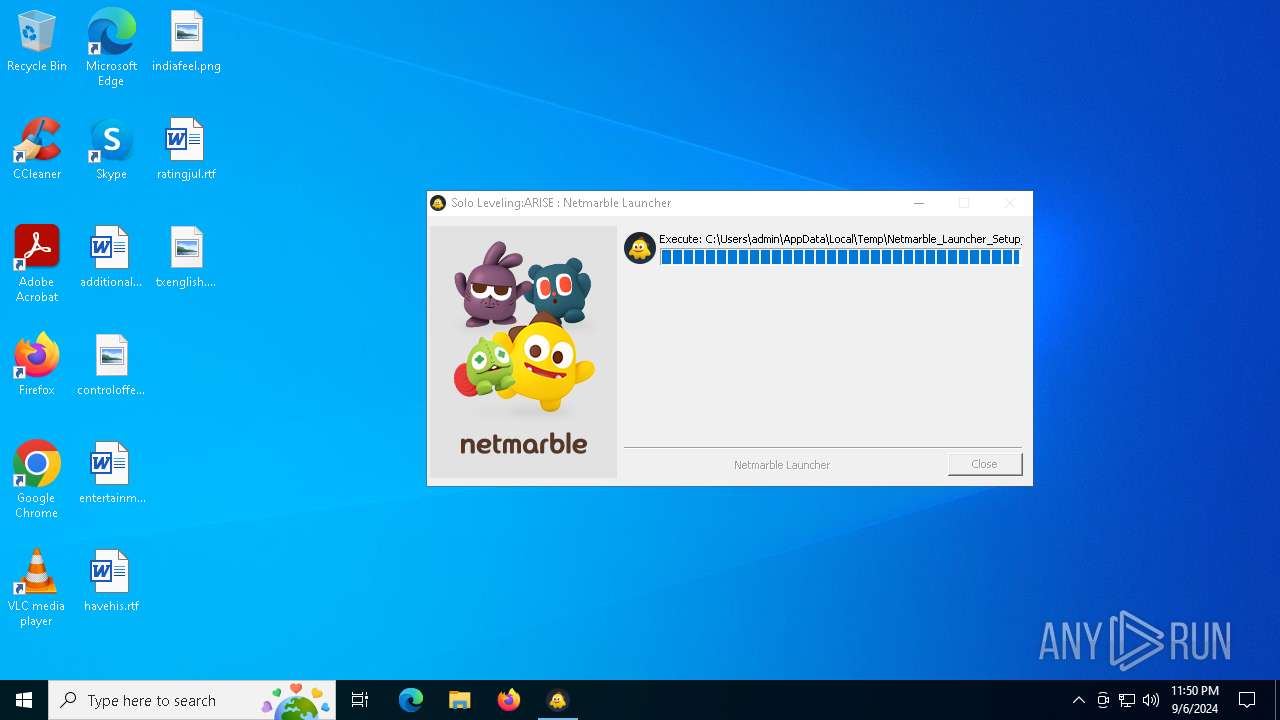Click Netmarble Launcher taskbar button

[558, 700]
